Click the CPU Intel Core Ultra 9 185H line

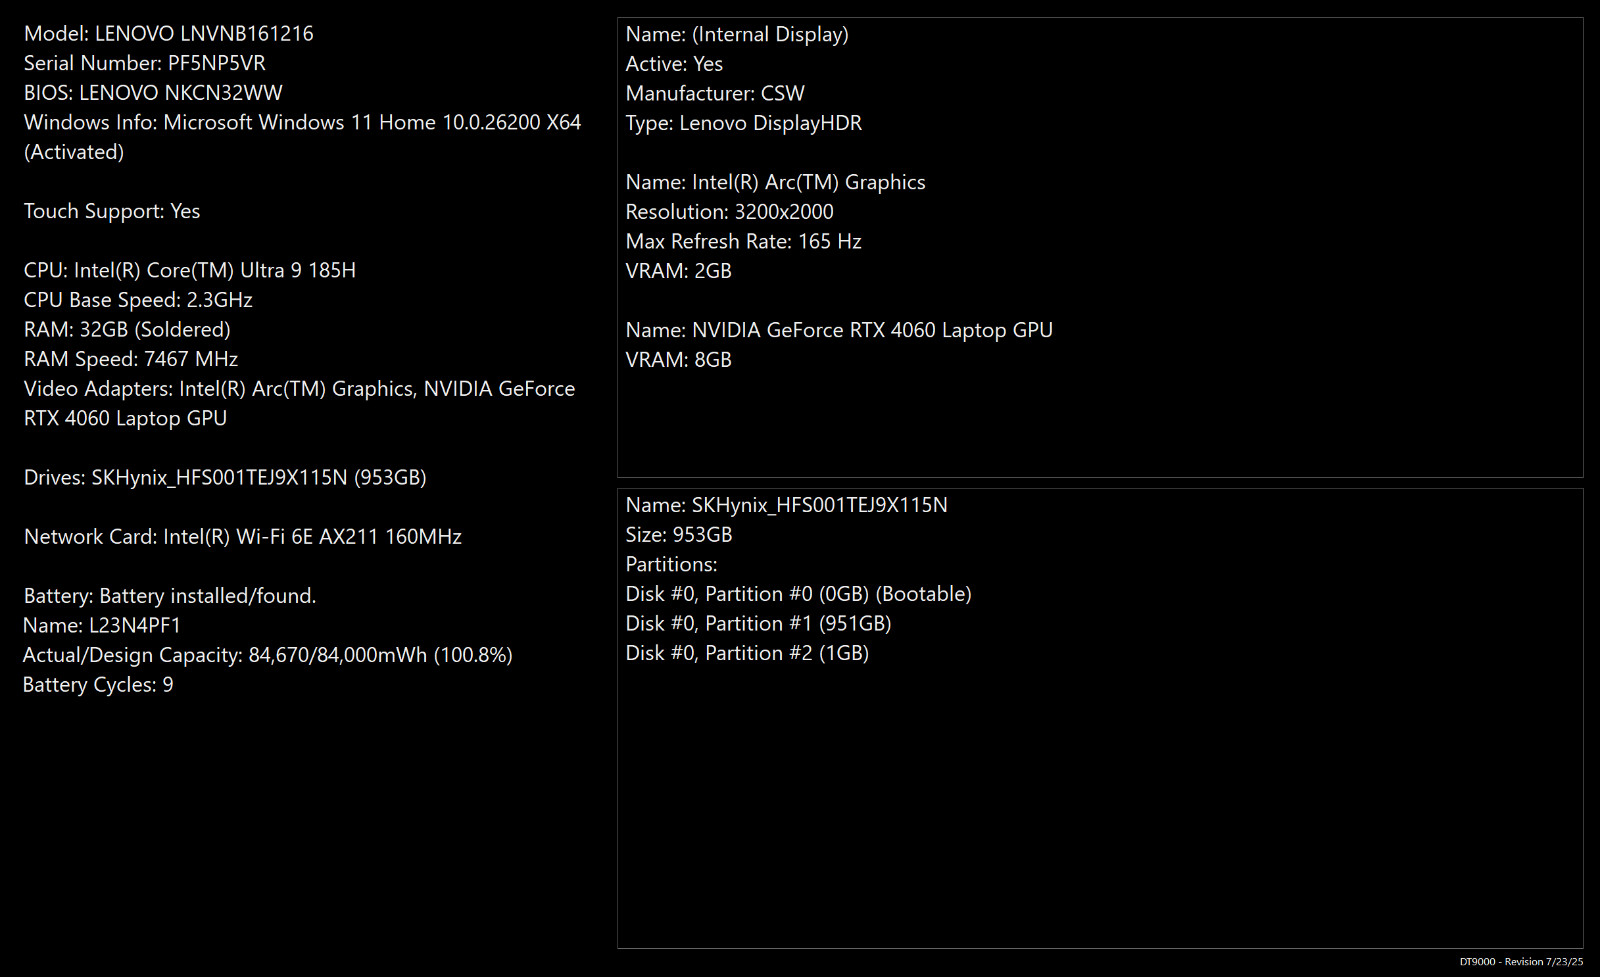click(190, 270)
